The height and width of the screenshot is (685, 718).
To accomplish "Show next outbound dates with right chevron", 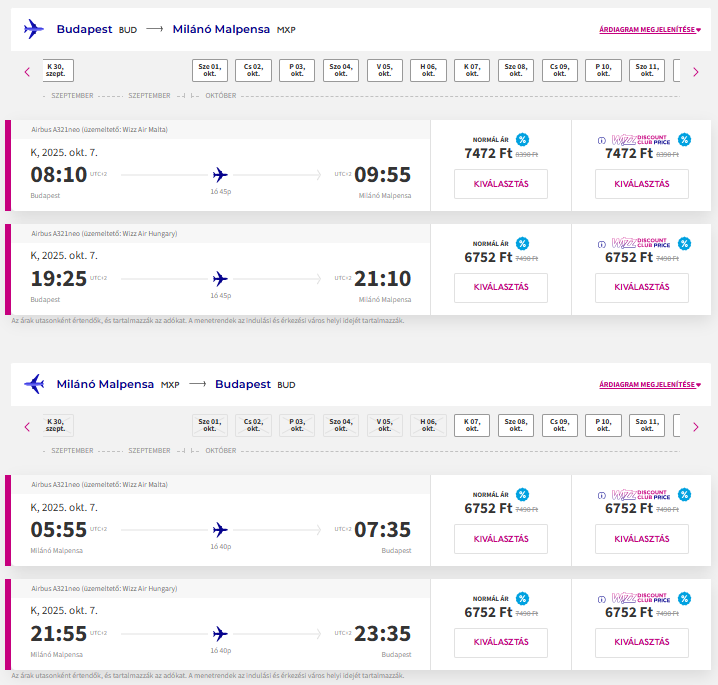I will (x=696, y=72).
